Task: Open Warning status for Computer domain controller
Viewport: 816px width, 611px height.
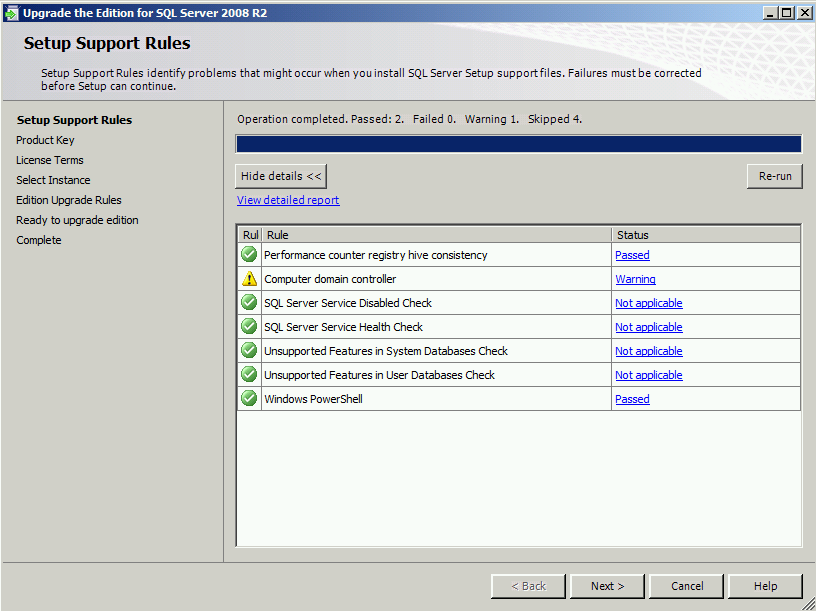Action: point(635,279)
